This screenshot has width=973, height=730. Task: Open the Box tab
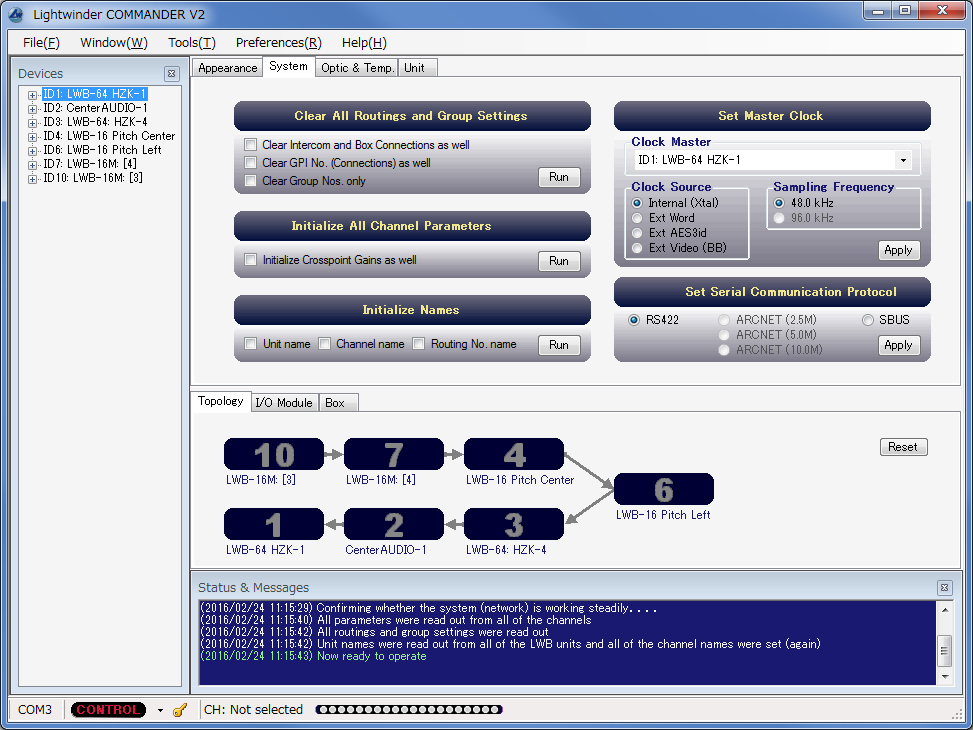(x=338, y=402)
